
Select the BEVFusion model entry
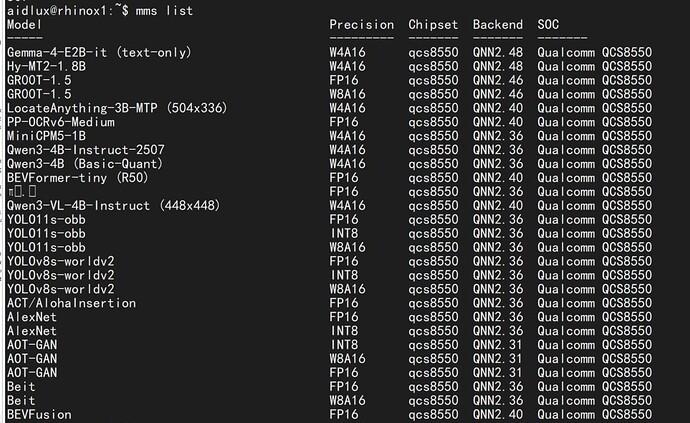point(39,415)
